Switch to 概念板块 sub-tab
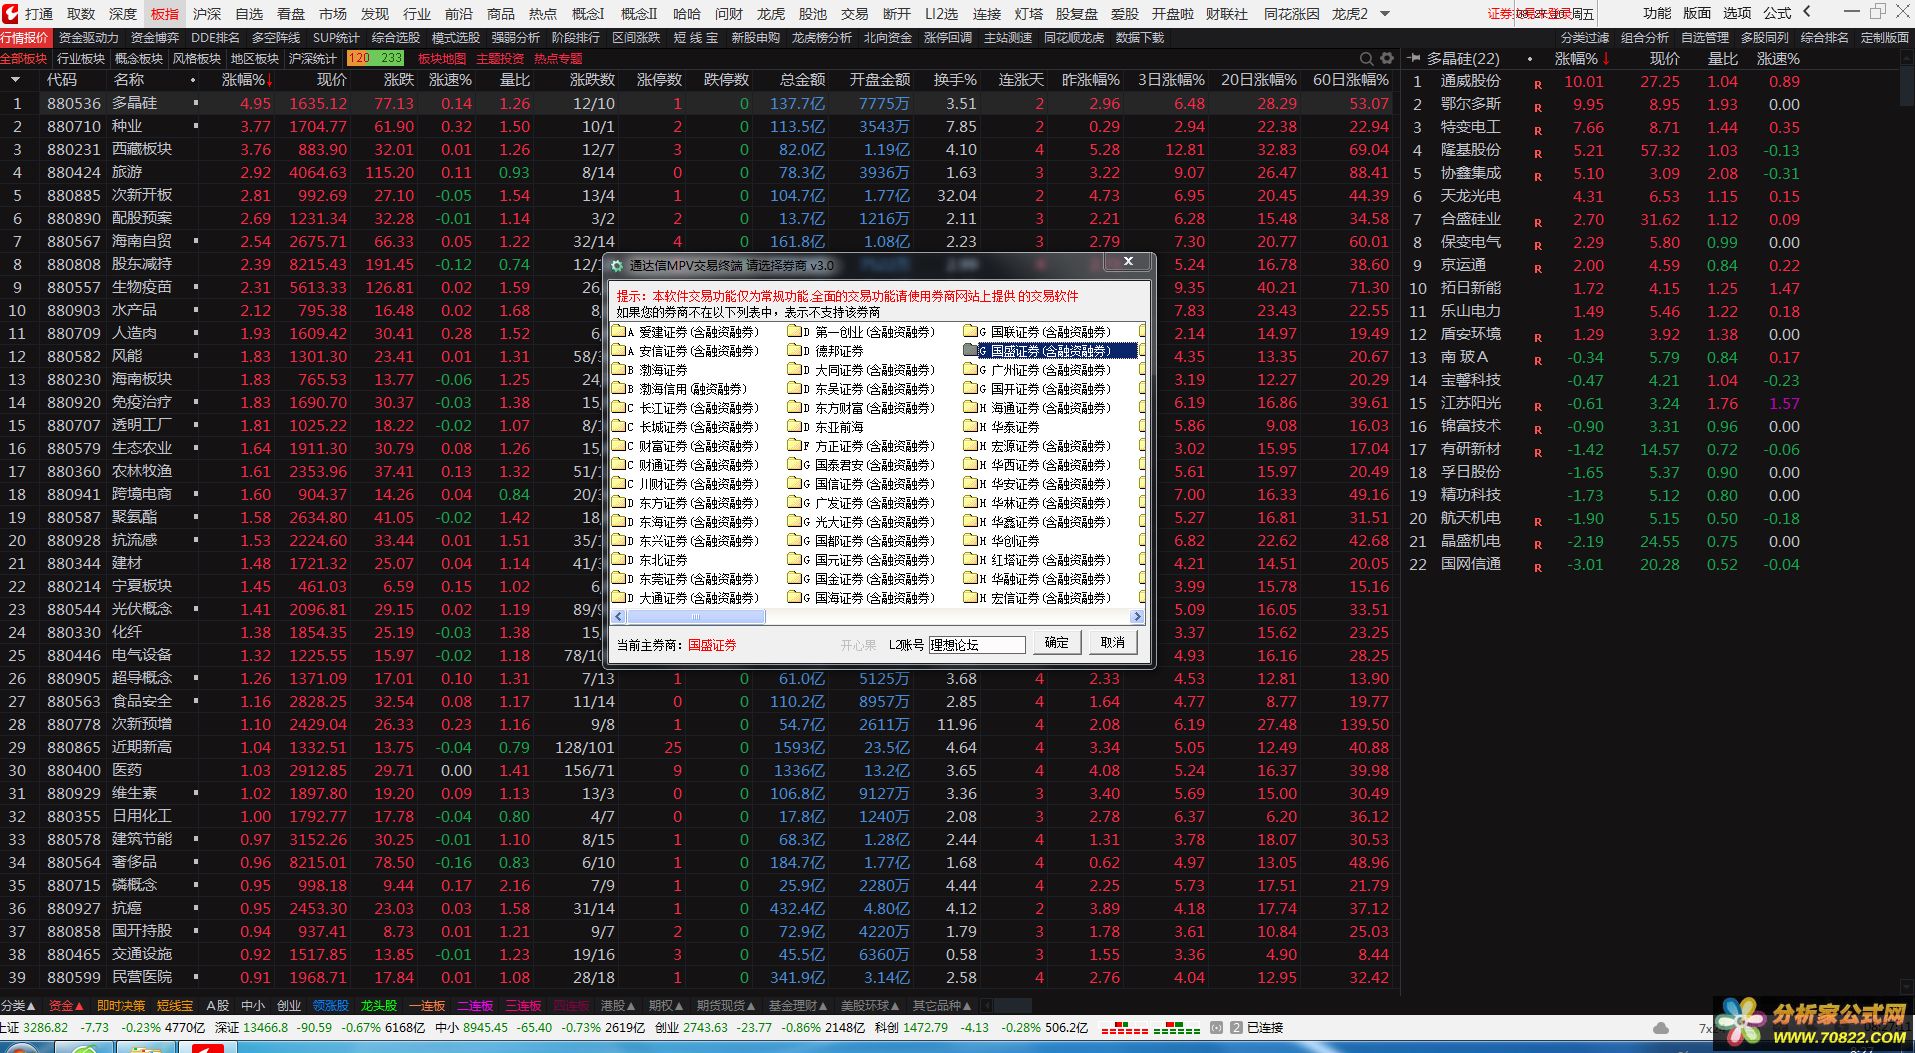The image size is (1915, 1053). click(139, 58)
